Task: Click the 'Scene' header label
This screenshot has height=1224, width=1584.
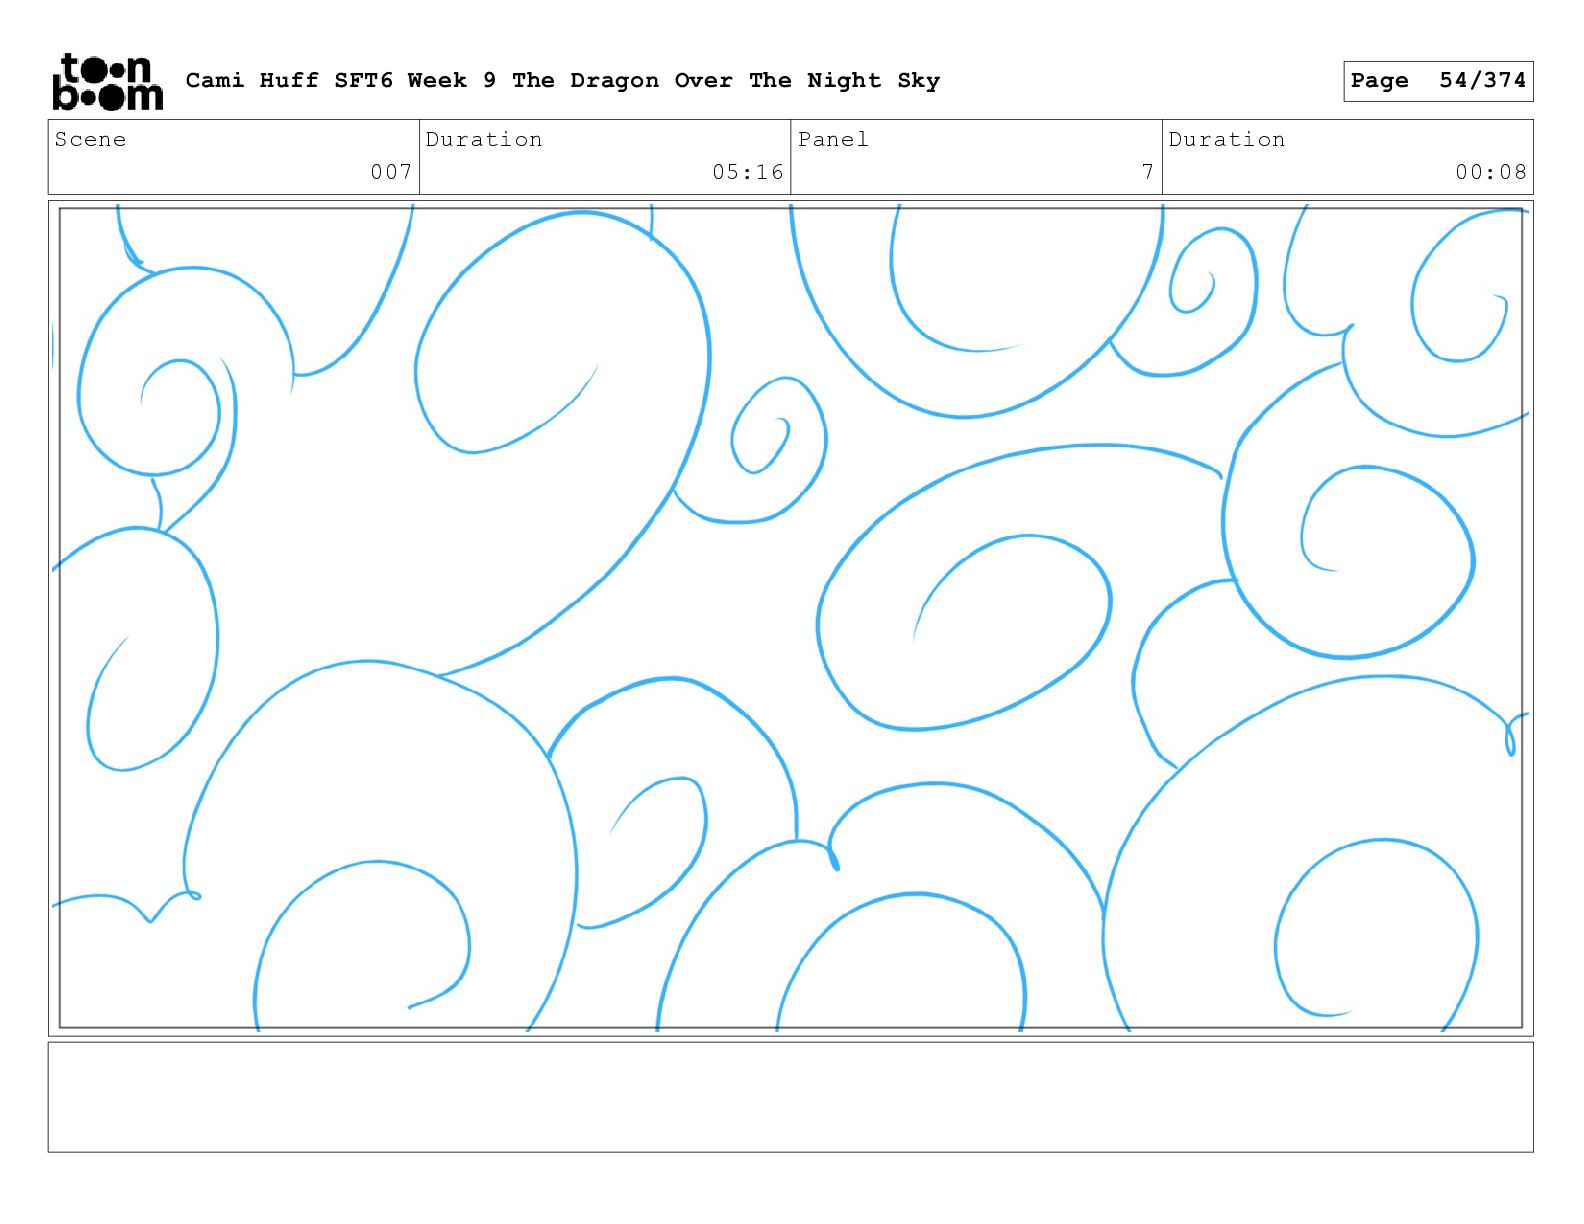Action: tap(90, 140)
